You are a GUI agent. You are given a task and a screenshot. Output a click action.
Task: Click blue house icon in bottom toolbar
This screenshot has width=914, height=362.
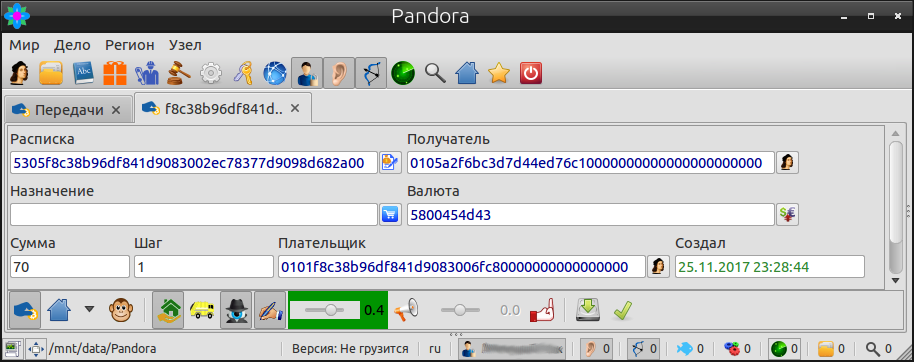pos(58,310)
